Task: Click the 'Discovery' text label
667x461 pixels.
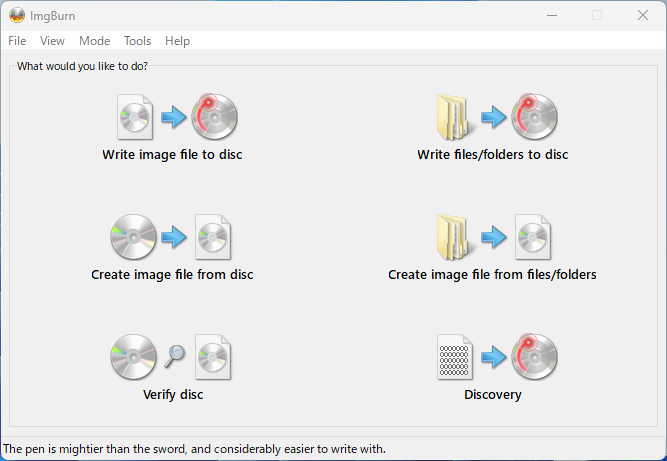Action: coord(493,395)
